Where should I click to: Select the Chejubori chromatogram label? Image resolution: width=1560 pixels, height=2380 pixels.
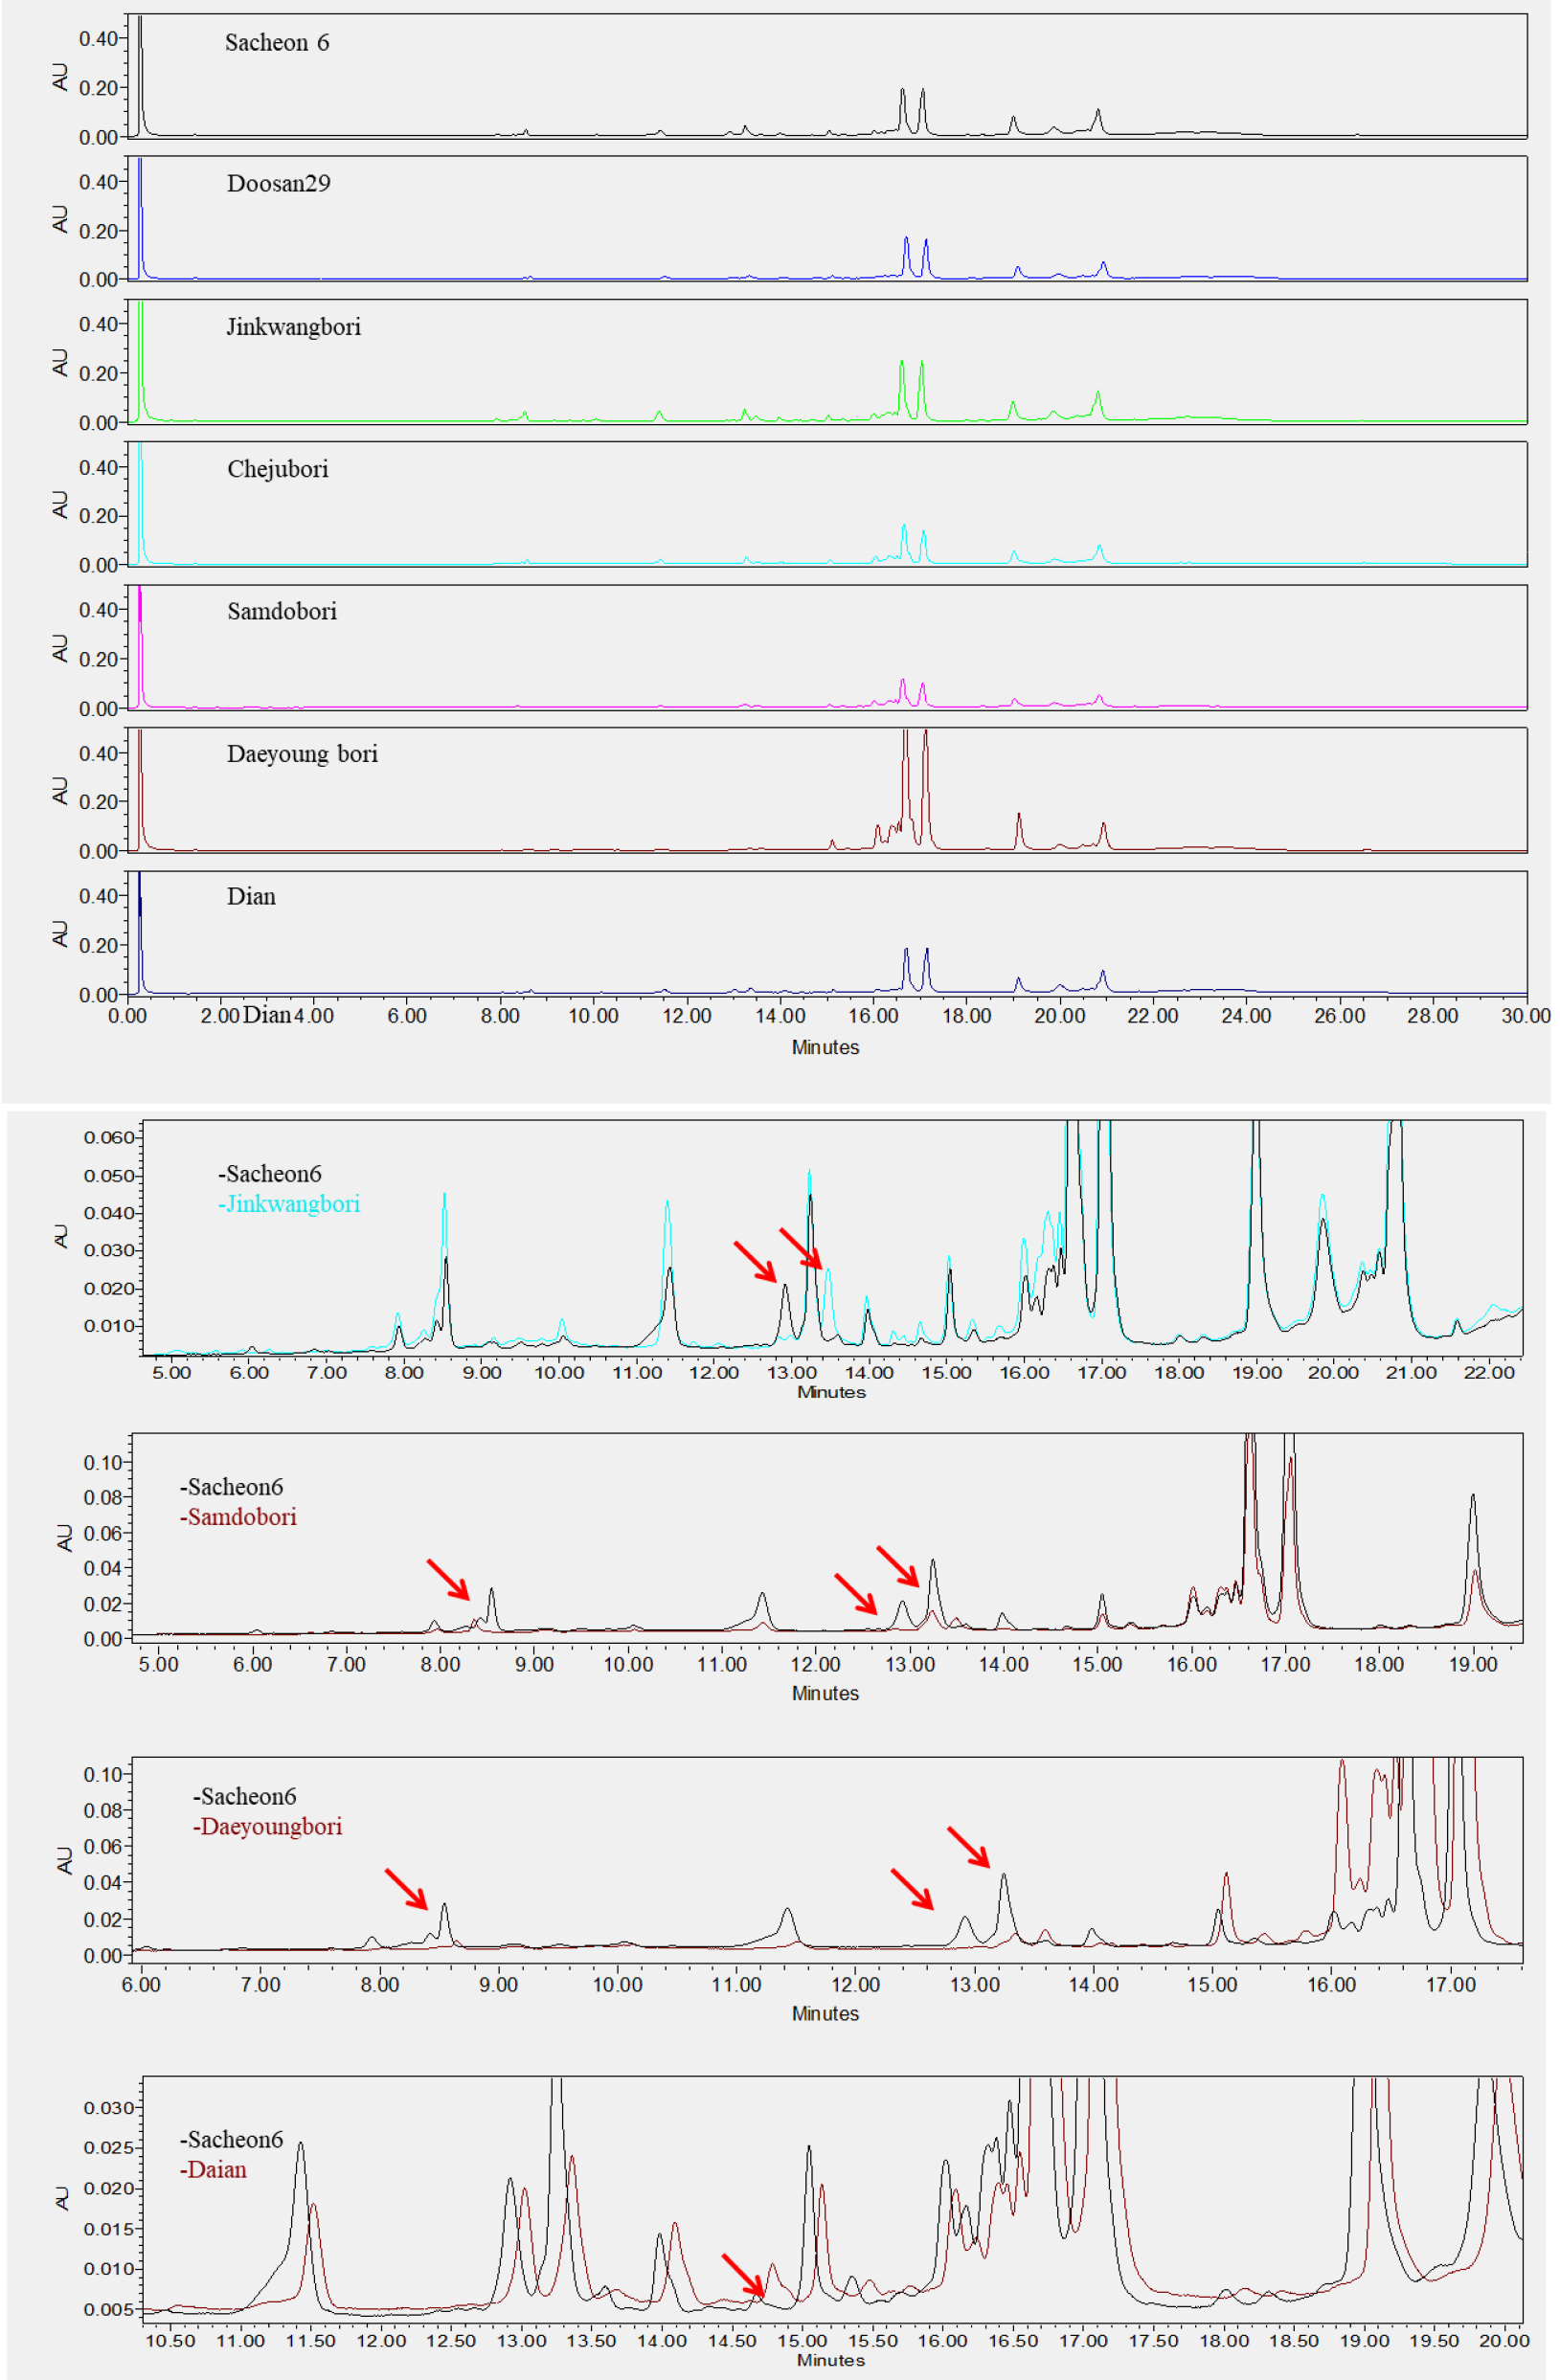tap(278, 469)
